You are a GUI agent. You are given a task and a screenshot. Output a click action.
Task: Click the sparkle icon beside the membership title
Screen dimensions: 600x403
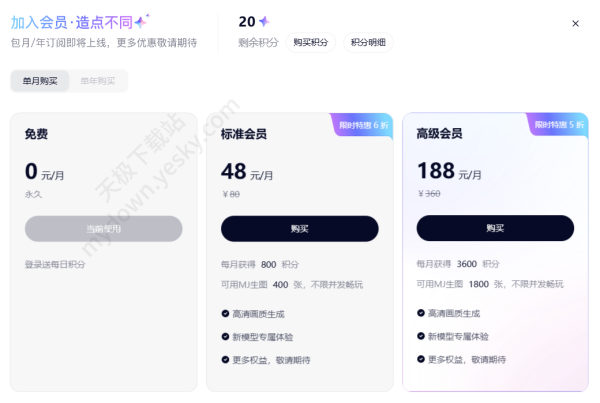tap(141, 20)
